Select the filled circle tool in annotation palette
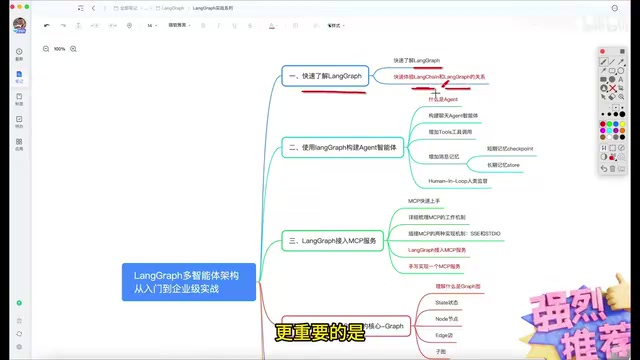 coord(612,80)
